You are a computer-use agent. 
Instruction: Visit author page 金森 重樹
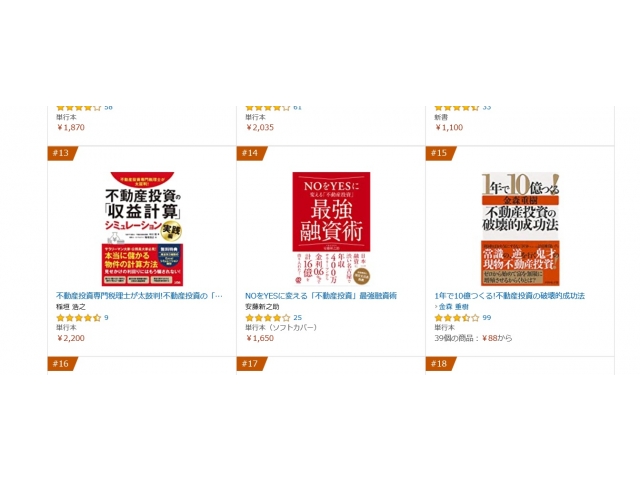click(454, 307)
